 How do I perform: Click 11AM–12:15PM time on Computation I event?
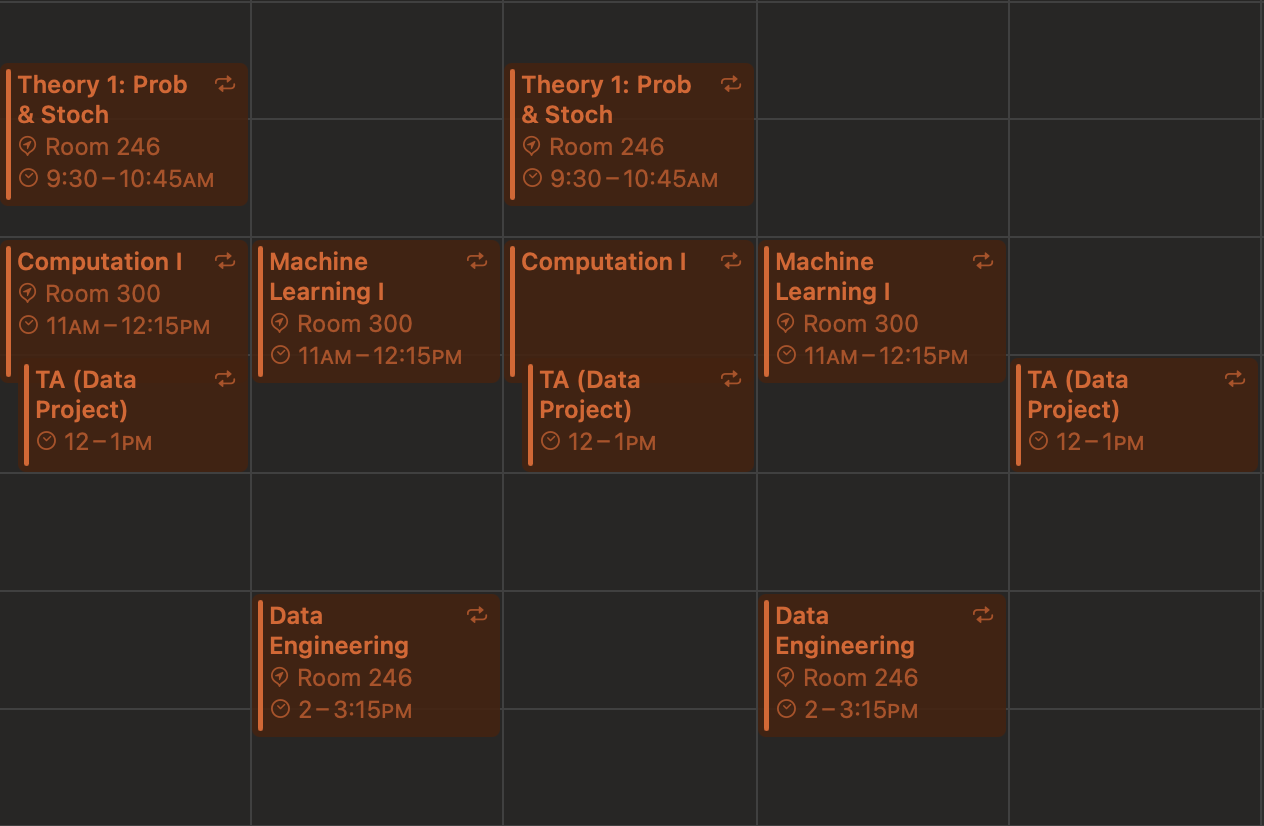[x=128, y=326]
